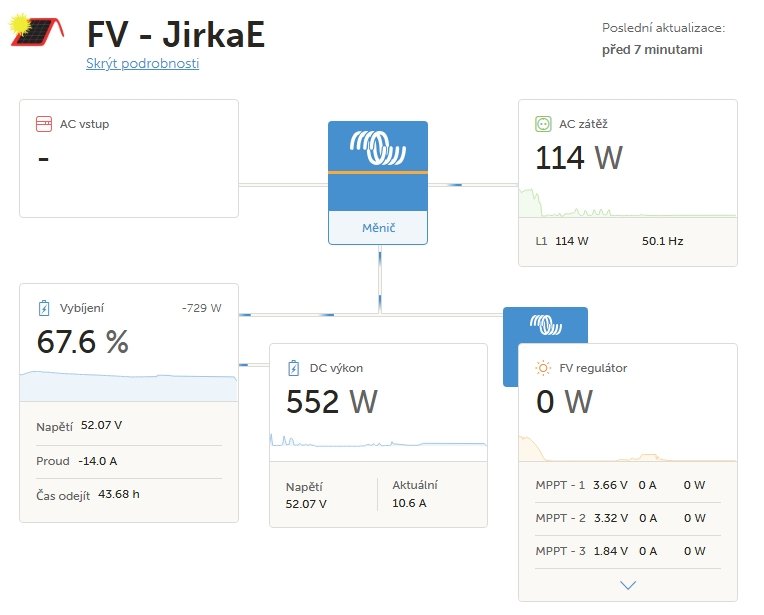This screenshot has width=764, height=615.
Task: Select the MPPT - 1 row
Action: [628, 485]
